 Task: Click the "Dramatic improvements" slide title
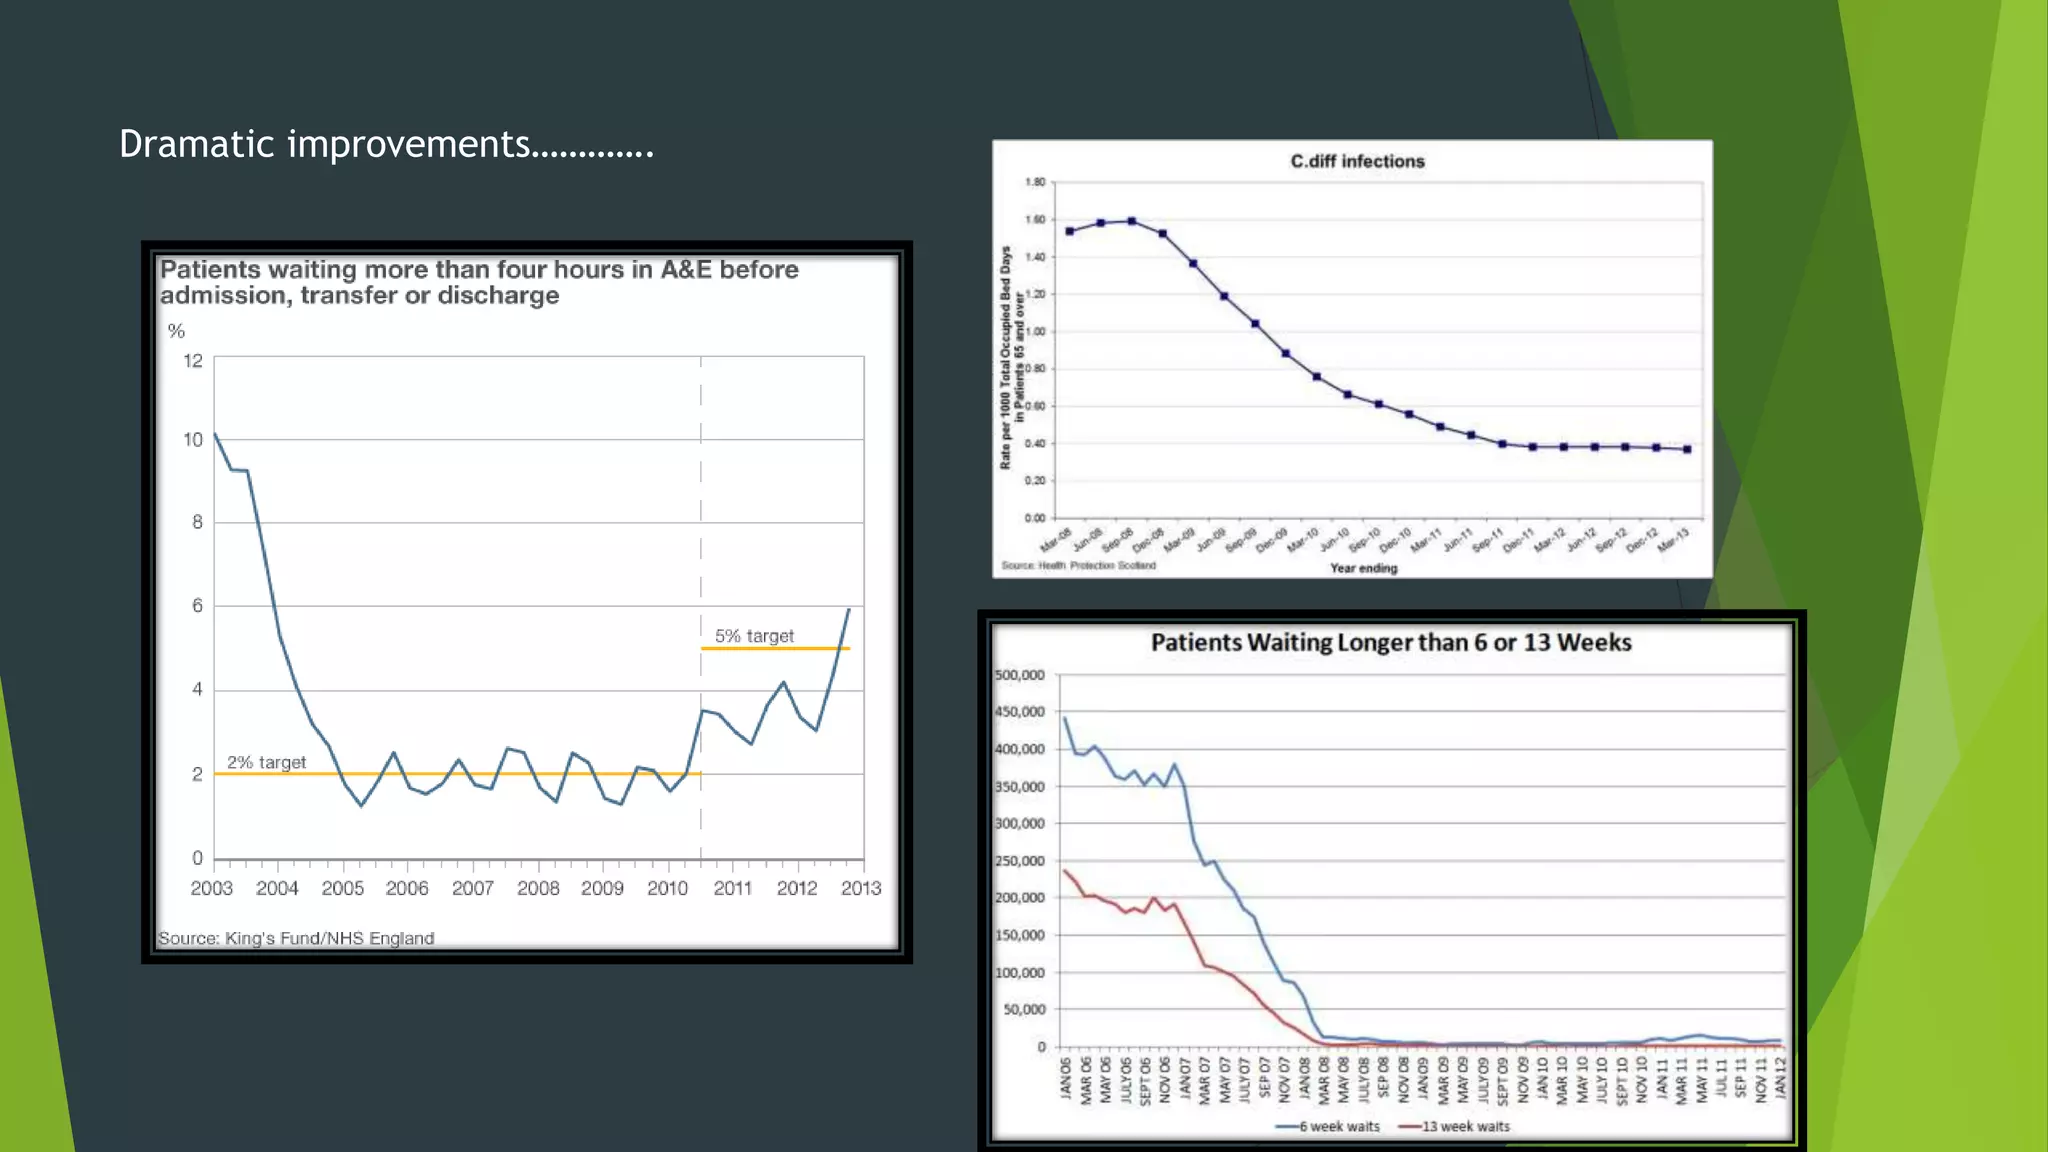click(386, 145)
